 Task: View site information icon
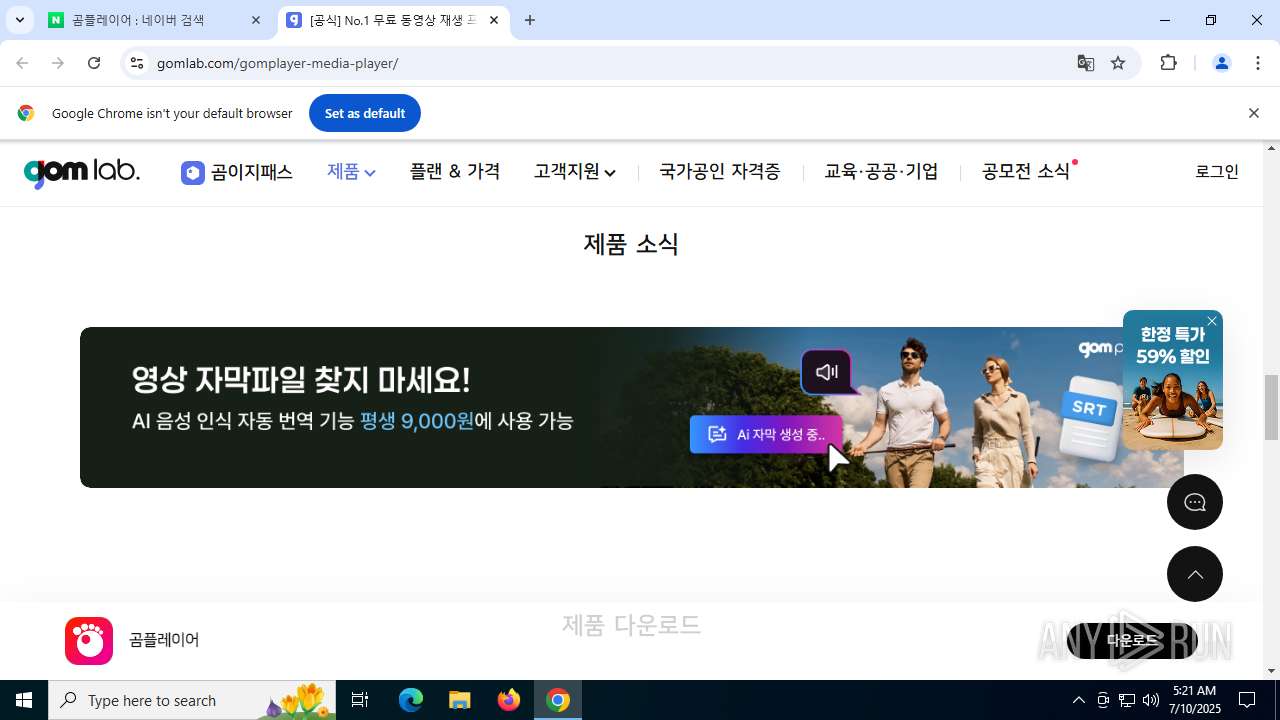(x=138, y=63)
